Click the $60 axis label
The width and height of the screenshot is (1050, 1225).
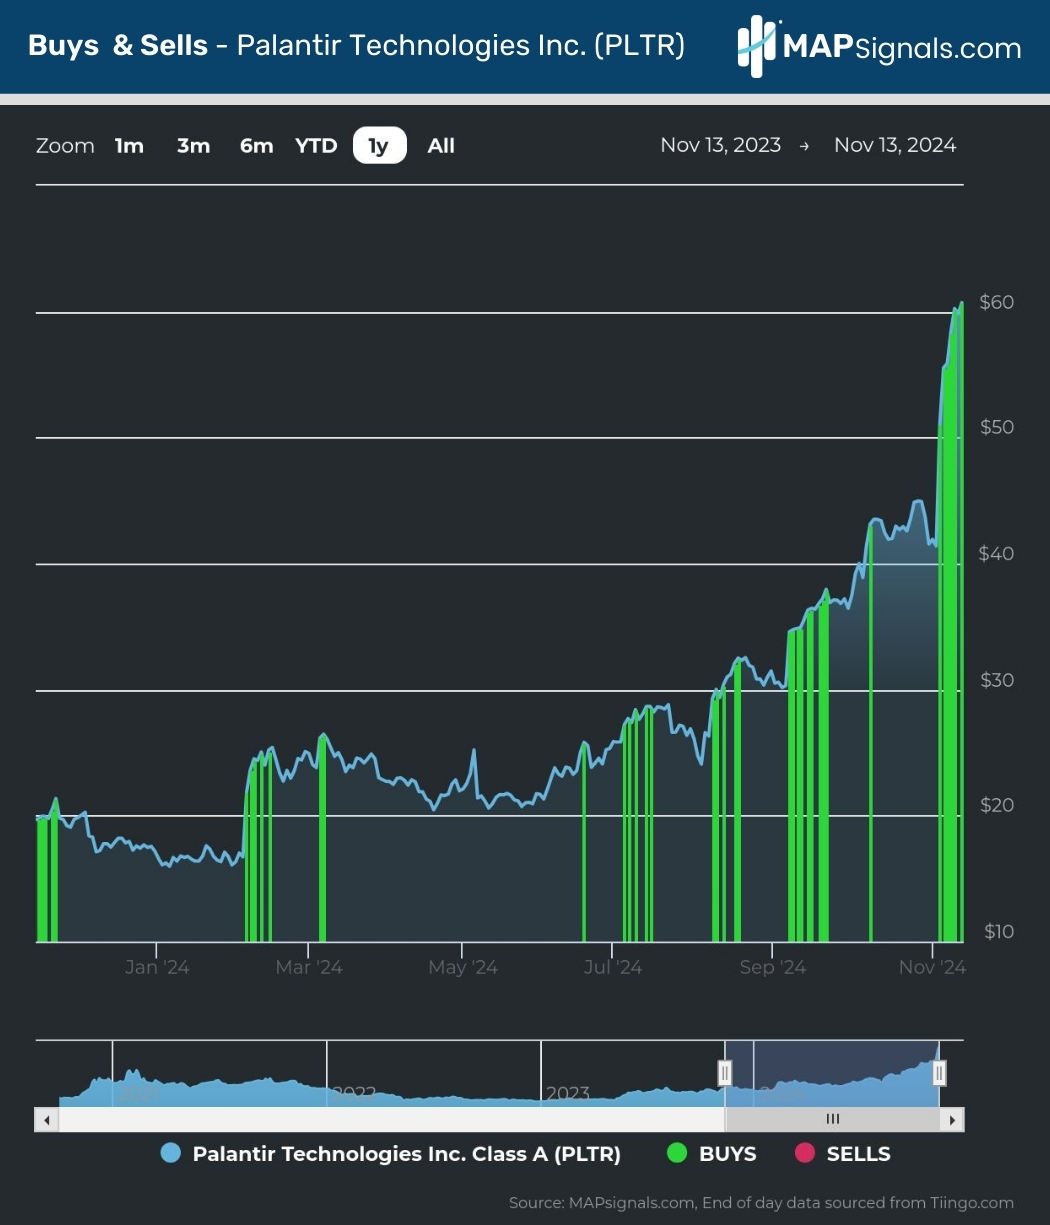point(997,302)
